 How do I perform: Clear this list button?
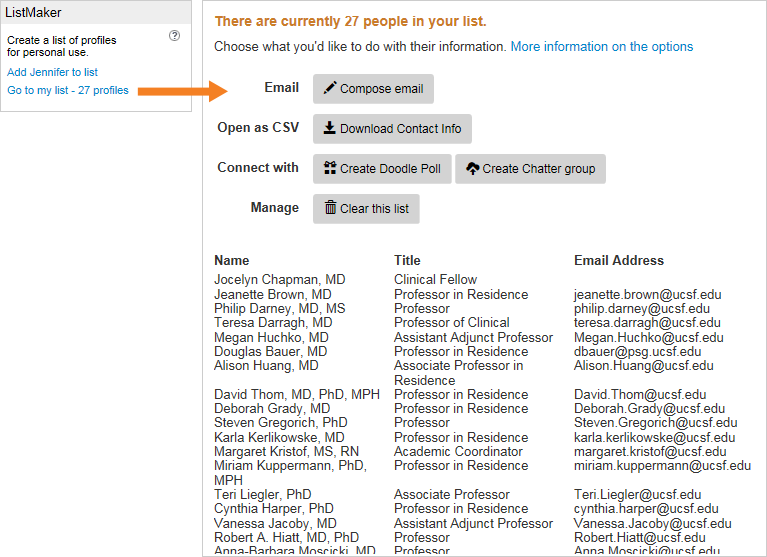366,209
